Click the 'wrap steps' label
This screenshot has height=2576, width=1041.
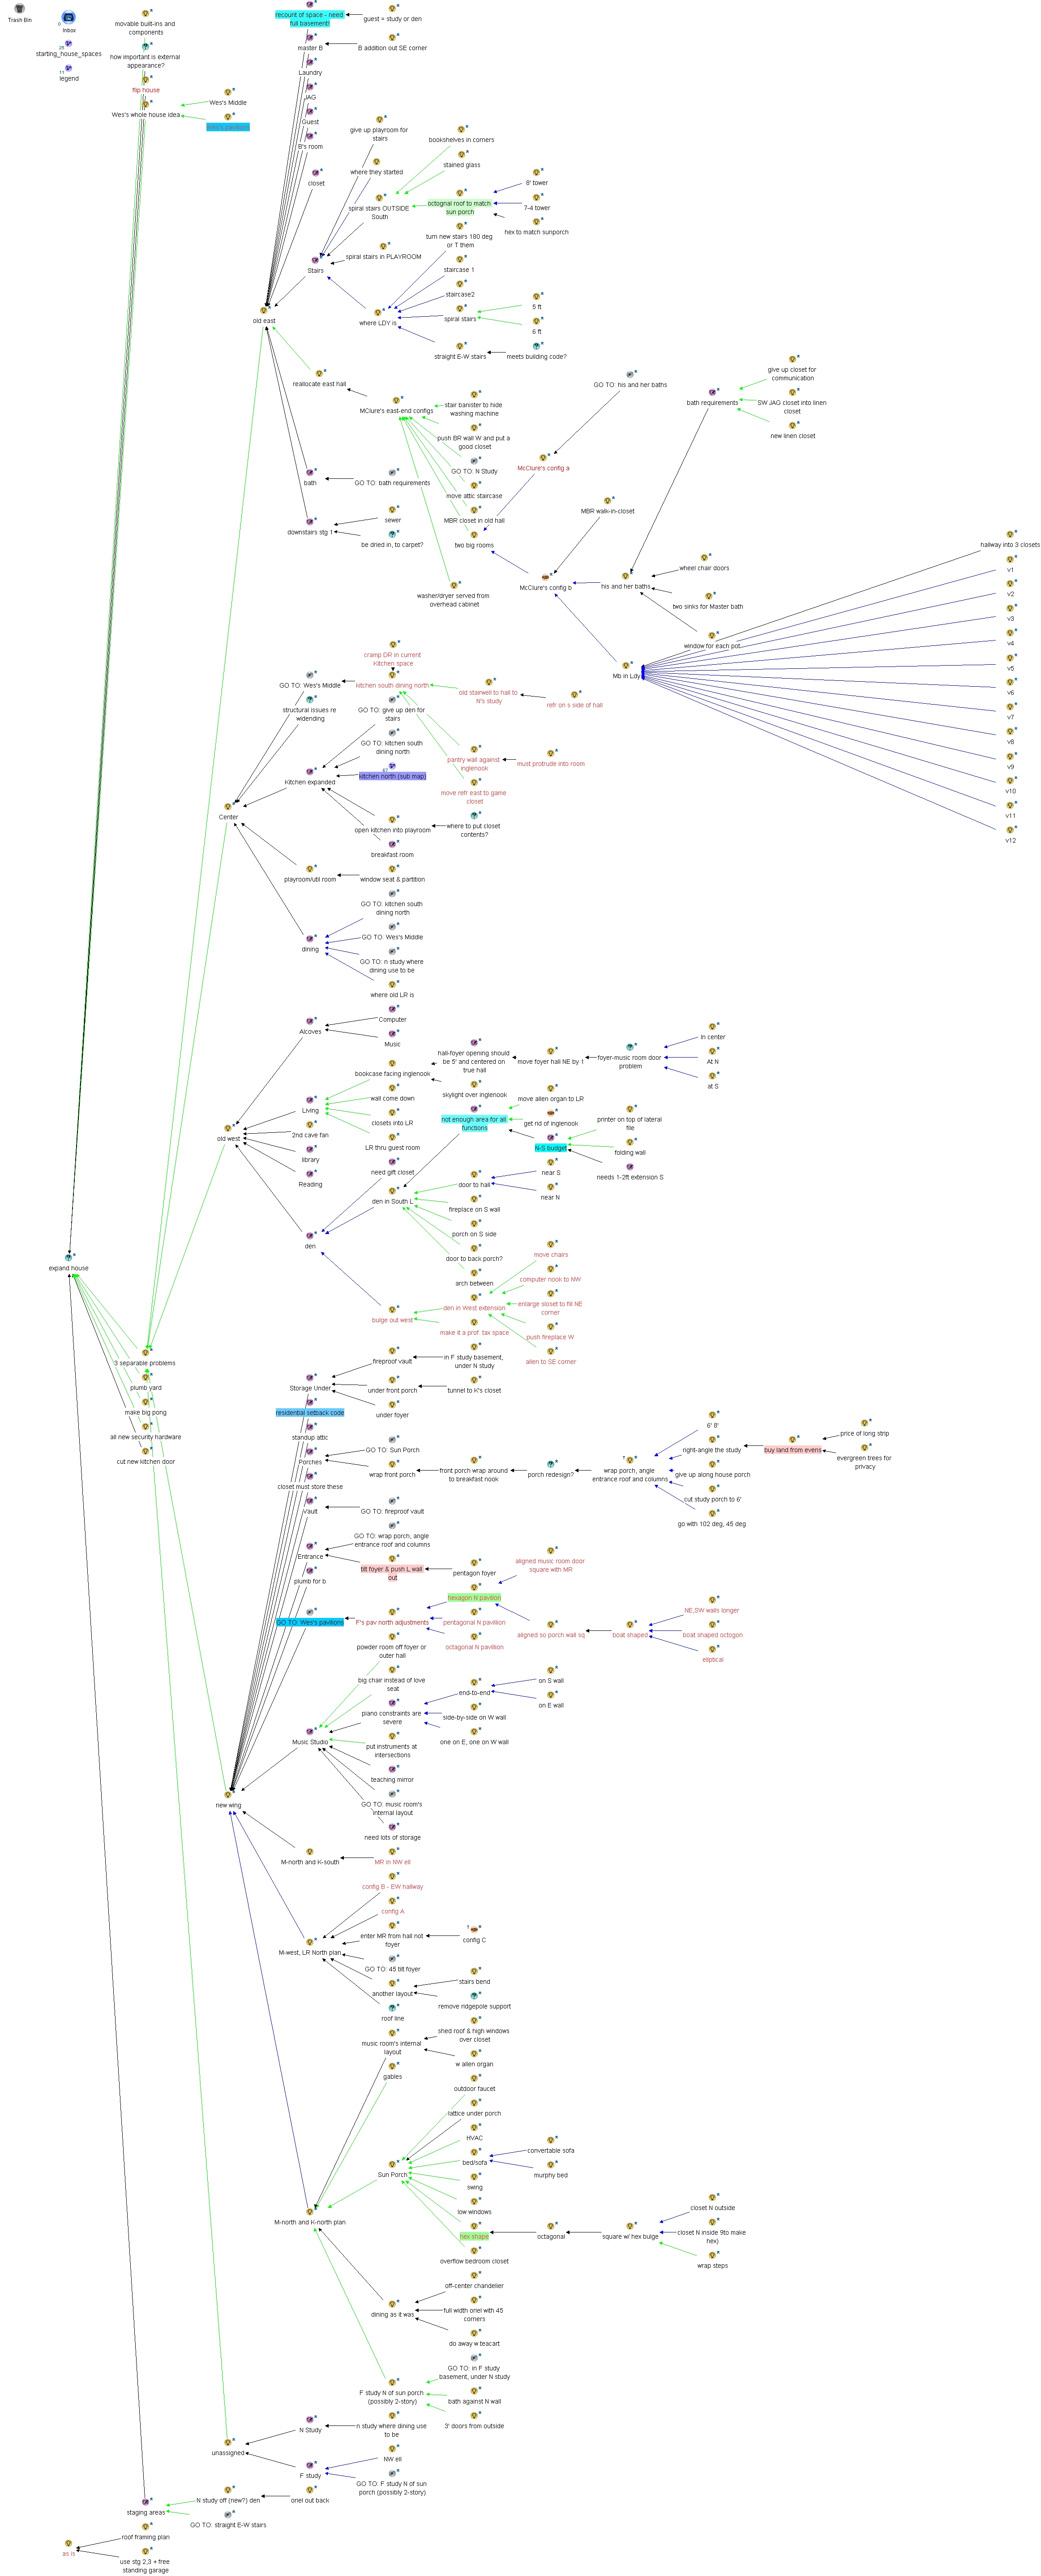(x=713, y=2266)
